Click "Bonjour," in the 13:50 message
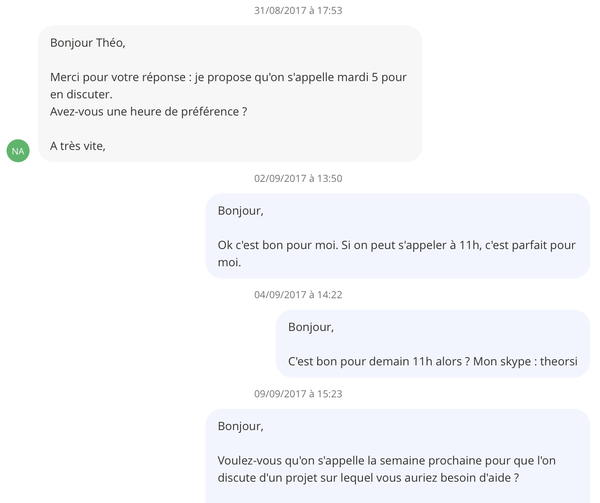The image size is (600, 503). click(x=240, y=210)
